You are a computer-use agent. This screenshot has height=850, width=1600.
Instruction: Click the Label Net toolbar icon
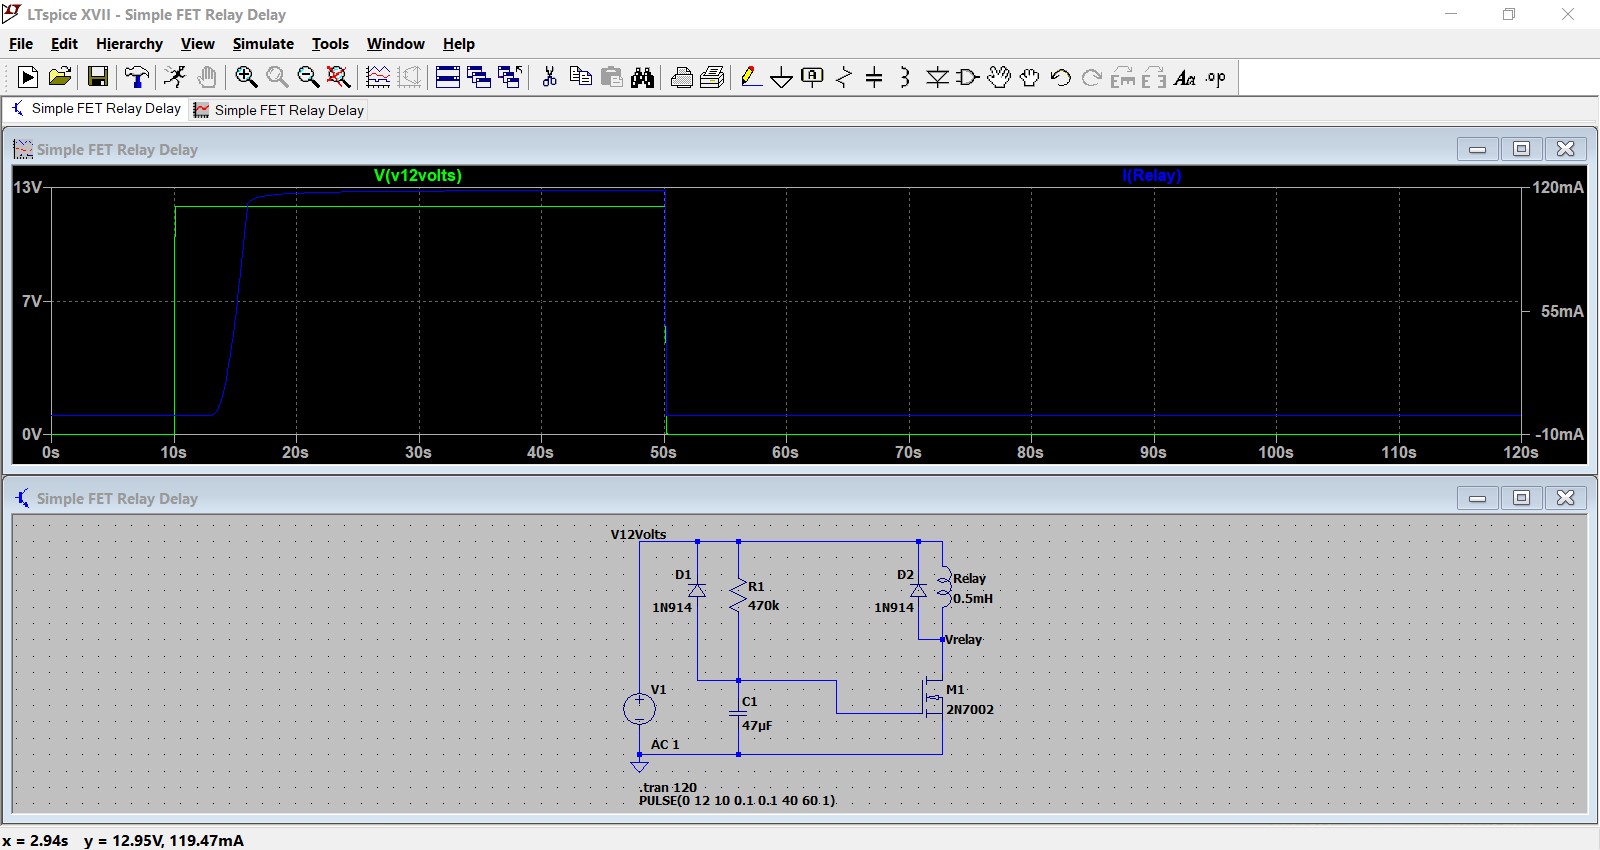tap(813, 77)
